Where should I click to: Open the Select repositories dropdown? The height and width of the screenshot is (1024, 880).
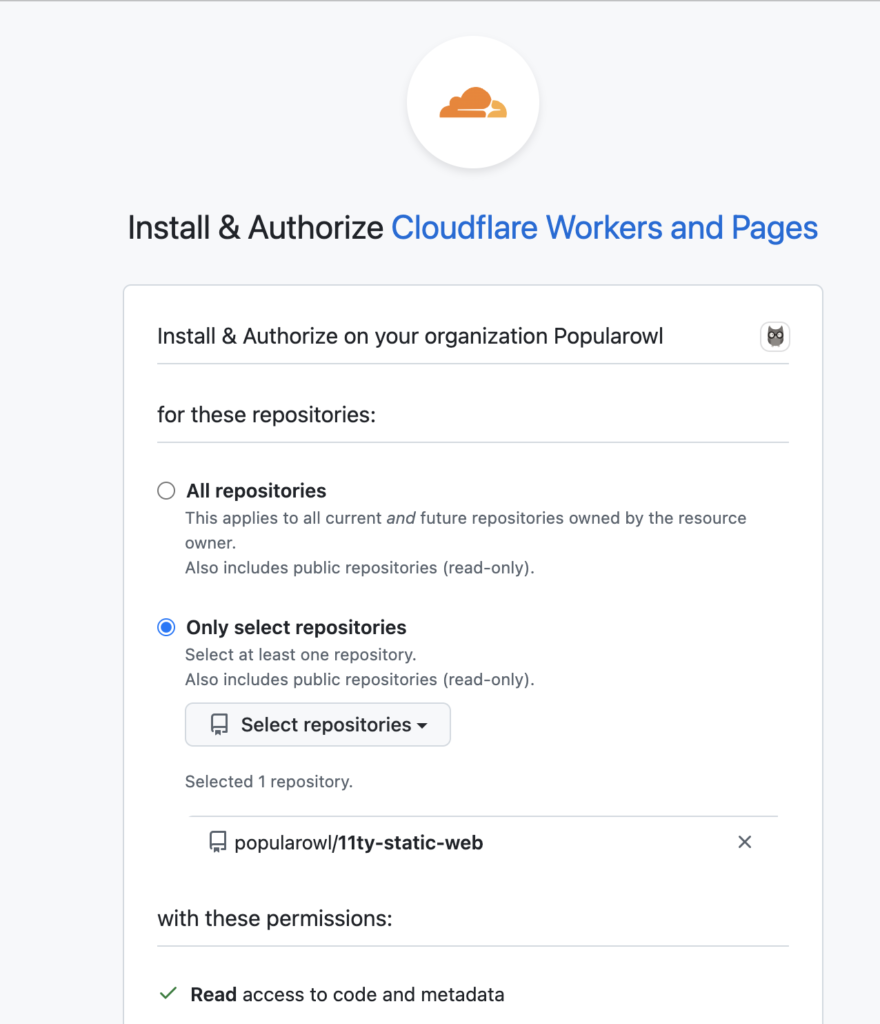[x=317, y=724]
